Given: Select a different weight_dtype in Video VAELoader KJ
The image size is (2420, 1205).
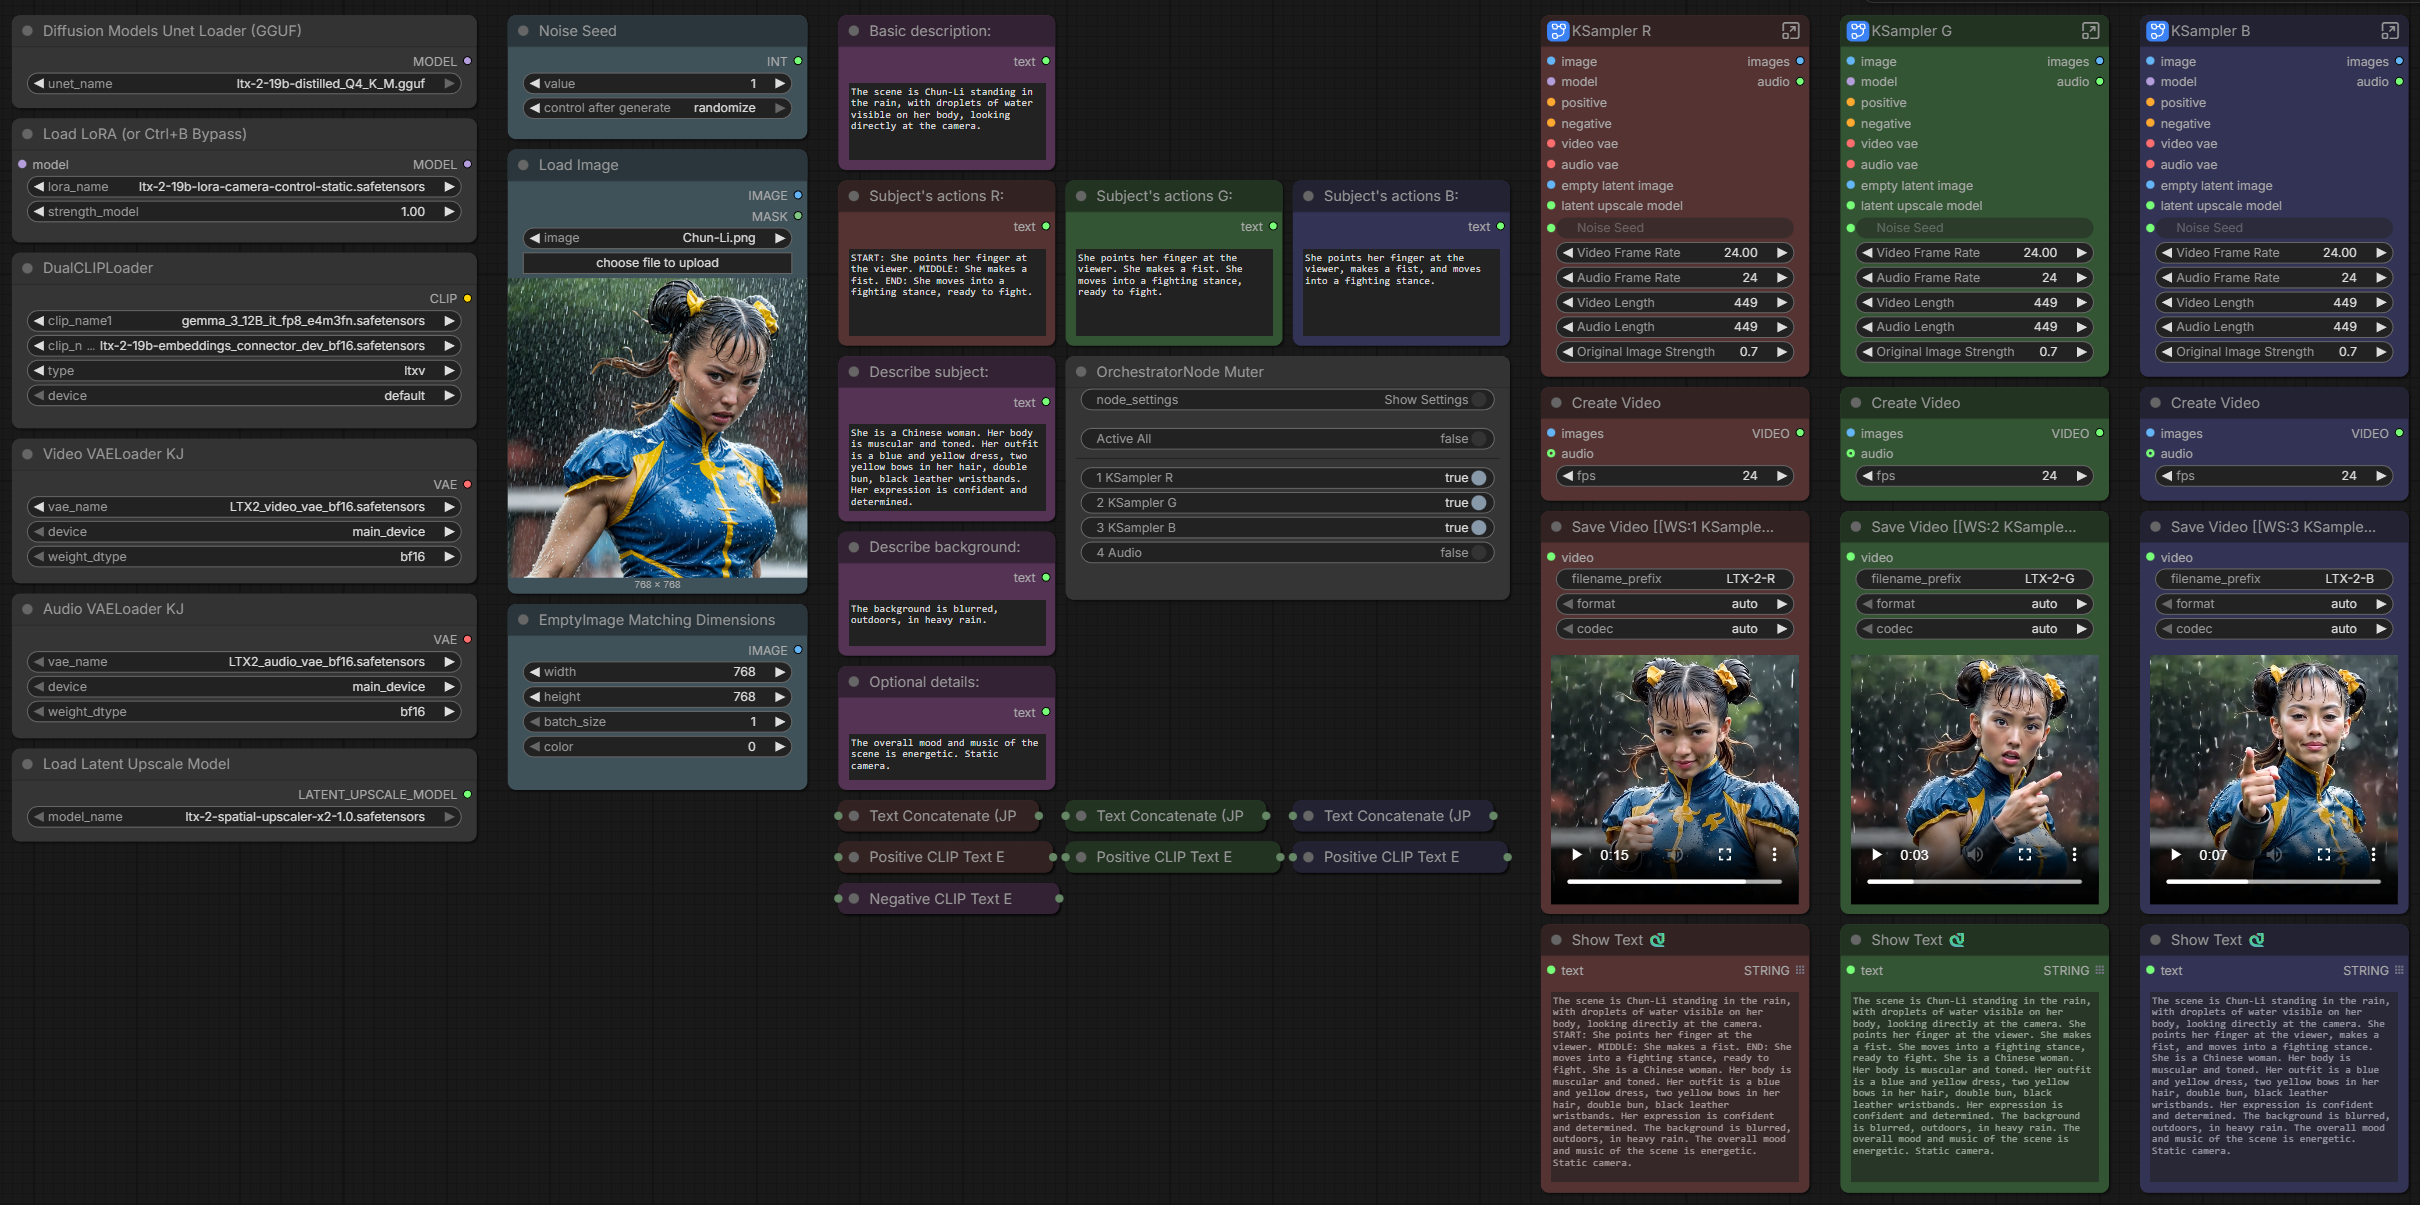Looking at the screenshot, I should [x=244, y=557].
